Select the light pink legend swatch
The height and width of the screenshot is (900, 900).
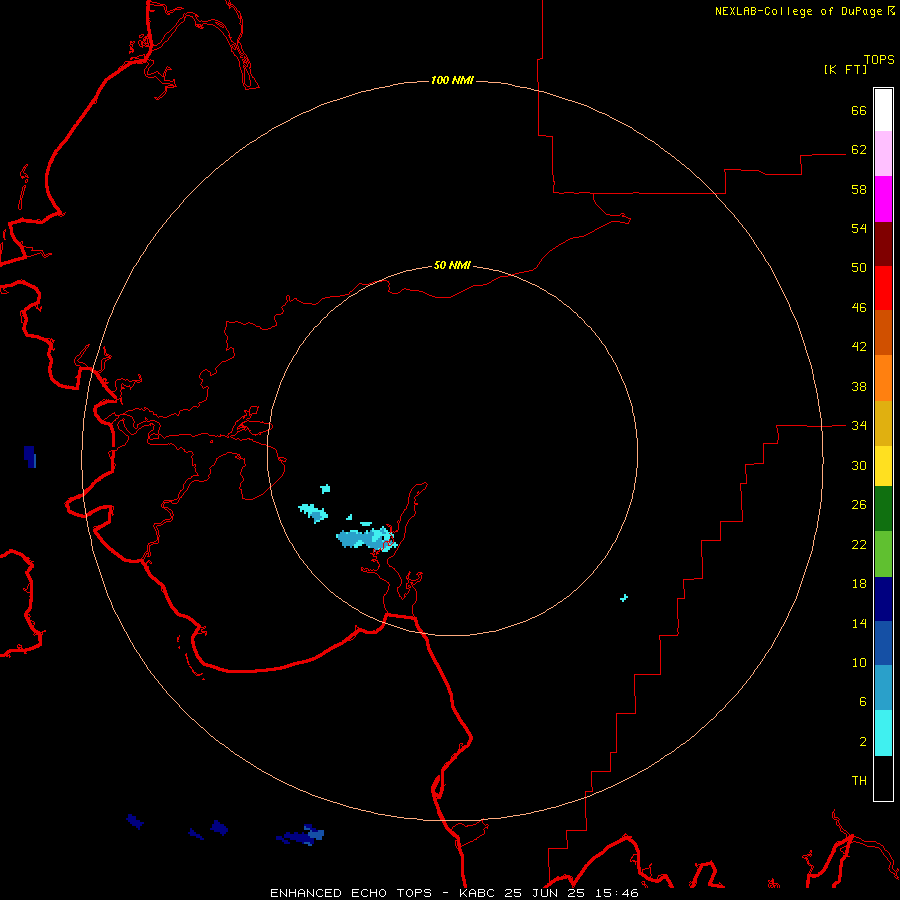(x=883, y=154)
